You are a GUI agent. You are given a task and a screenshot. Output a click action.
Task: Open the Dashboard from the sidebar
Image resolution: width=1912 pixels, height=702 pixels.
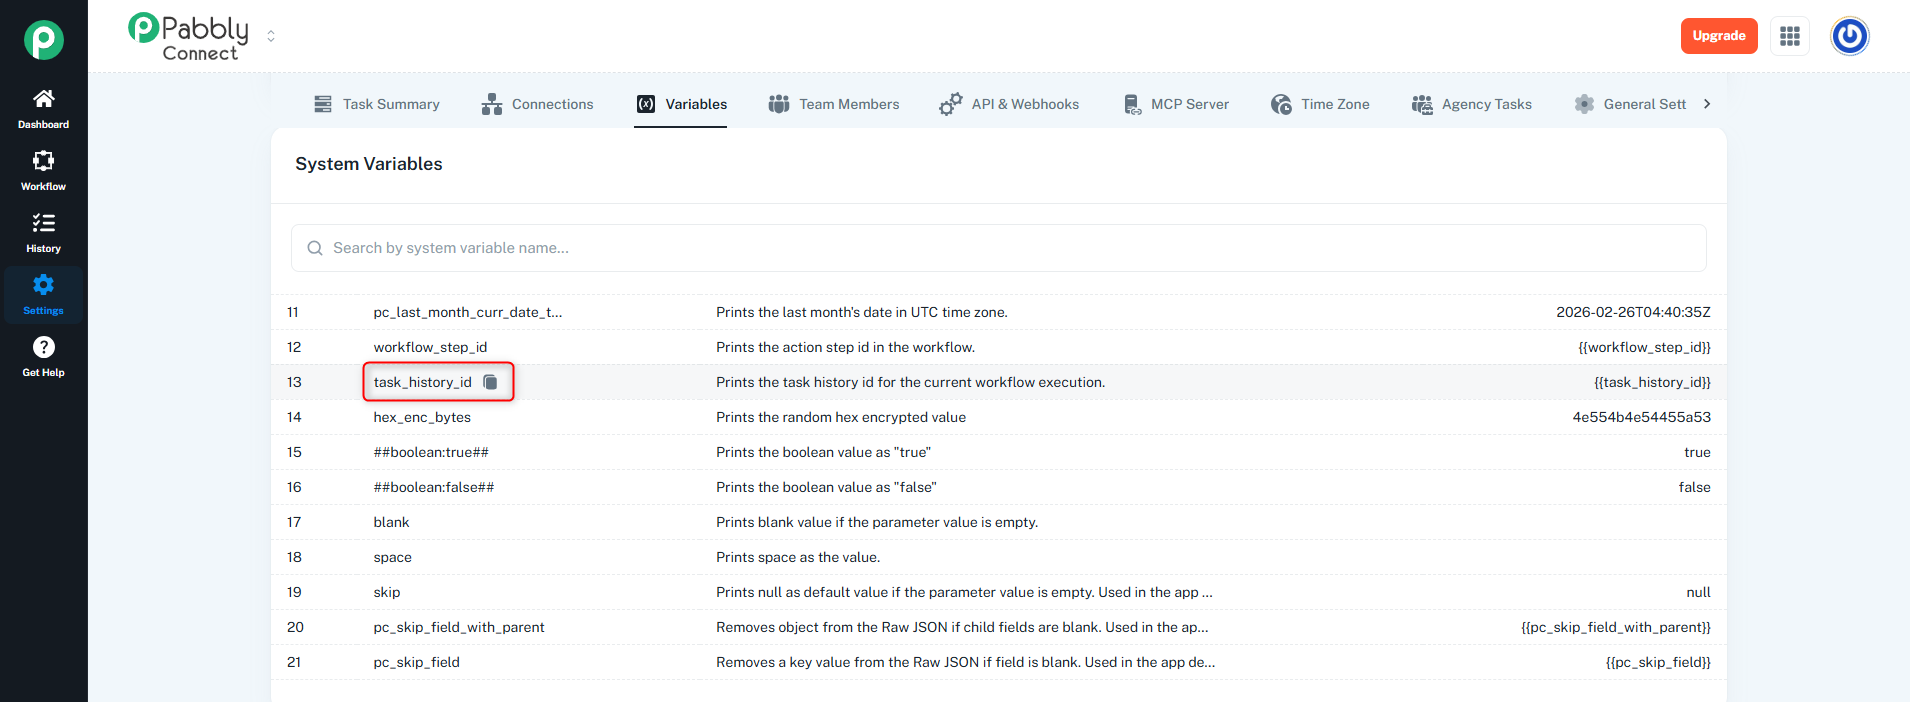[x=43, y=108]
